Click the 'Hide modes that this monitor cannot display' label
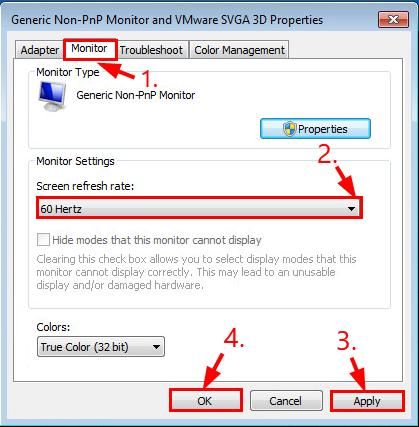Image resolution: width=419 pixels, height=427 pixels. click(x=157, y=240)
